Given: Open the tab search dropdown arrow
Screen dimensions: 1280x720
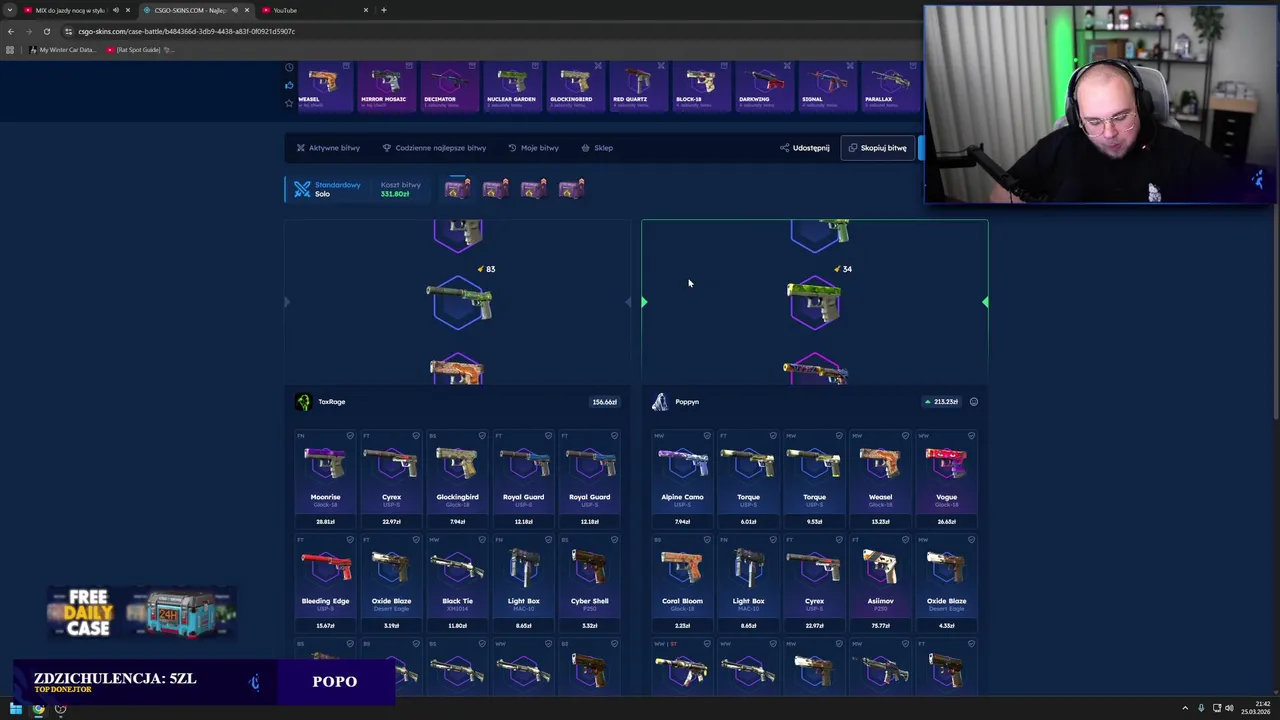Looking at the screenshot, I should coord(10,10).
